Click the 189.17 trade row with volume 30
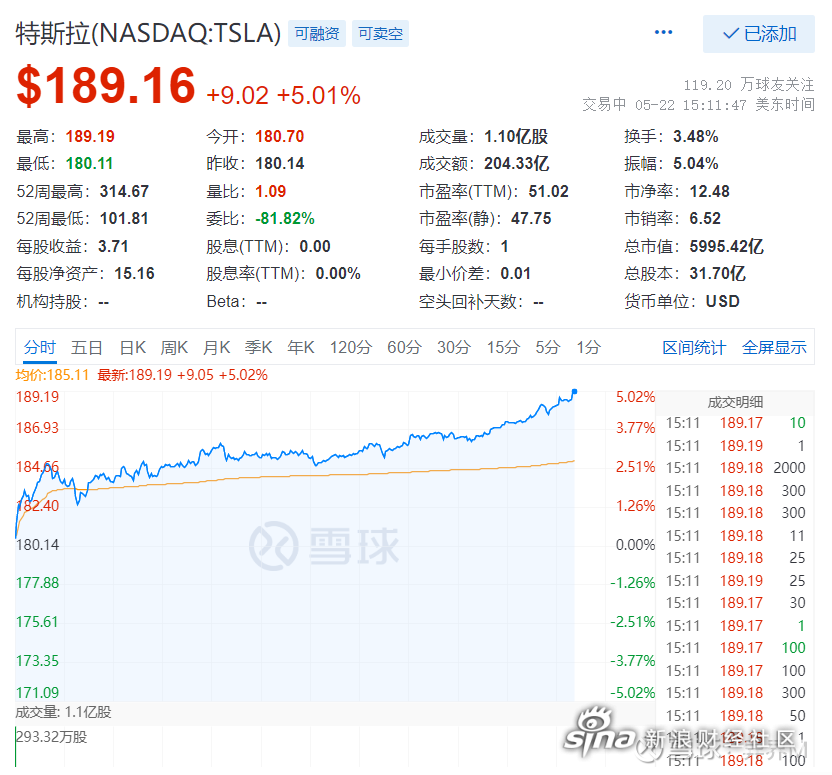Image resolution: width=832 pixels, height=775 pixels. point(735,603)
